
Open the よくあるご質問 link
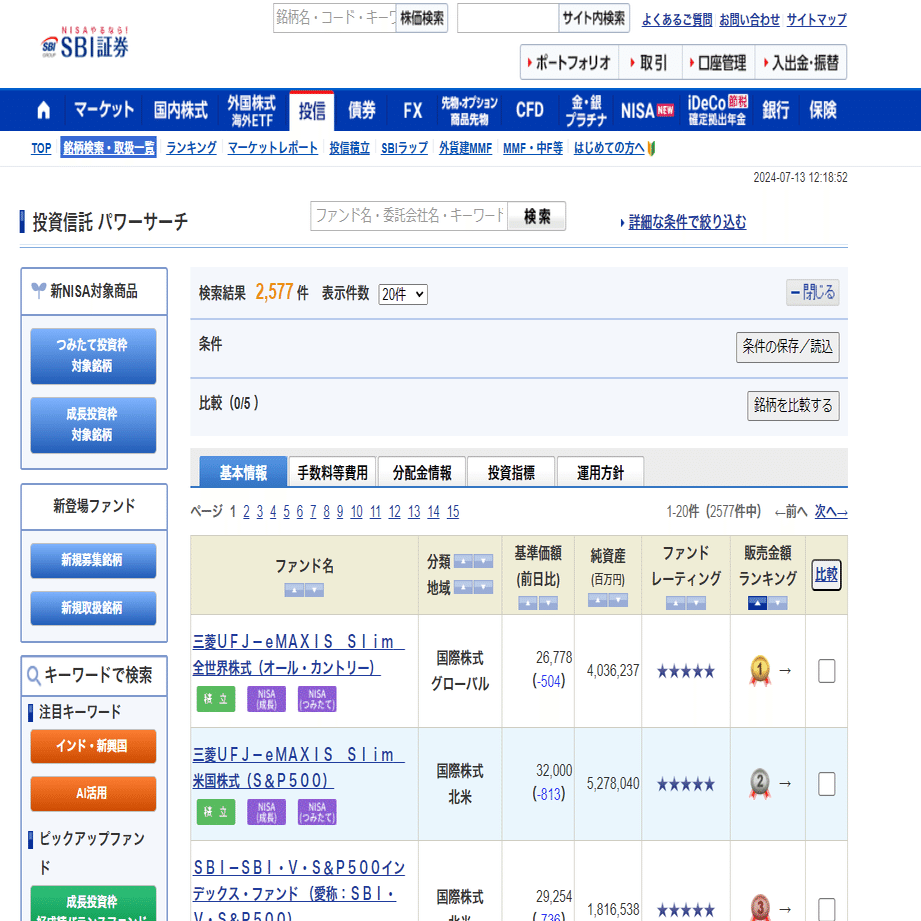[x=677, y=19]
